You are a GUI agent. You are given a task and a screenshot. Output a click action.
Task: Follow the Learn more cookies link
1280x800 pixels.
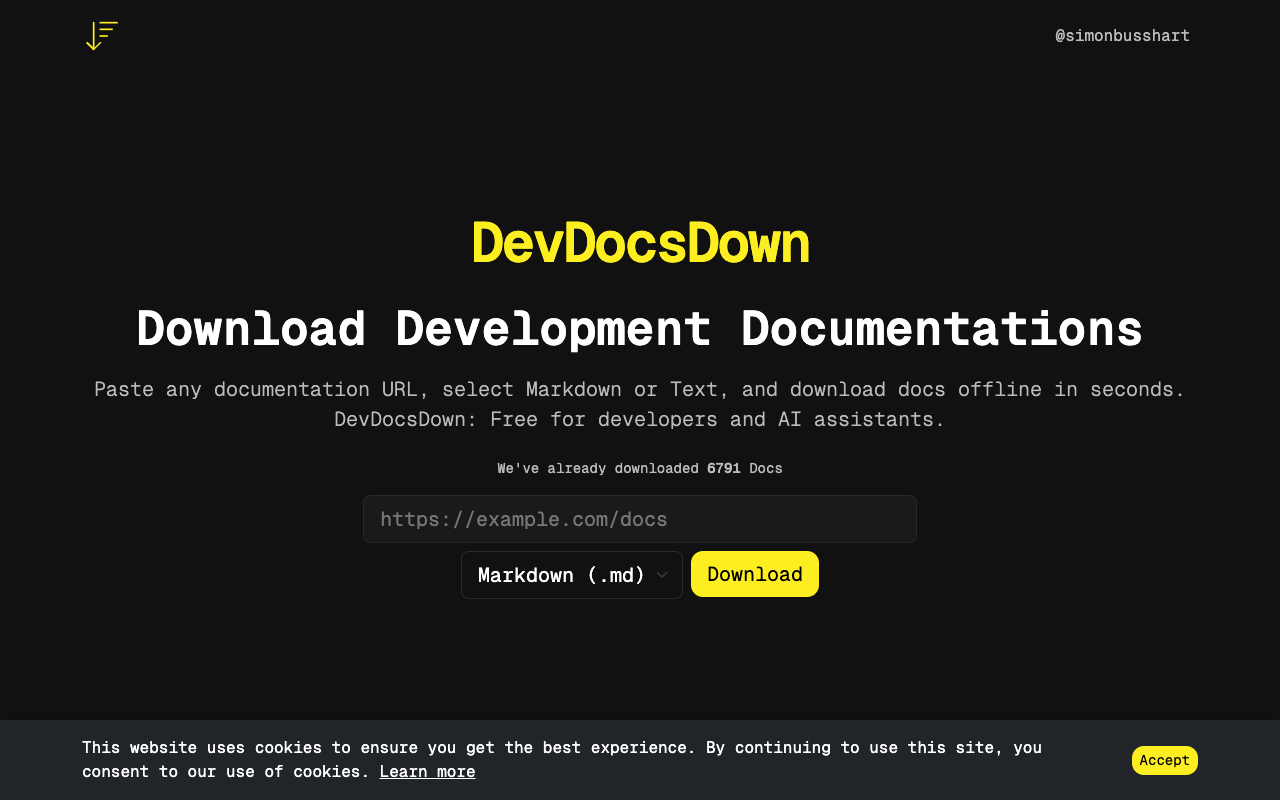(x=427, y=771)
